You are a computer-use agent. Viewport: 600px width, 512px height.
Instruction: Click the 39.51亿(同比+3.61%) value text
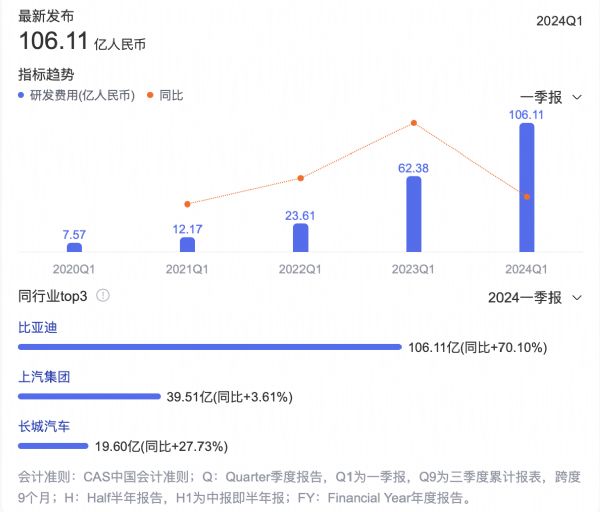click(x=230, y=397)
